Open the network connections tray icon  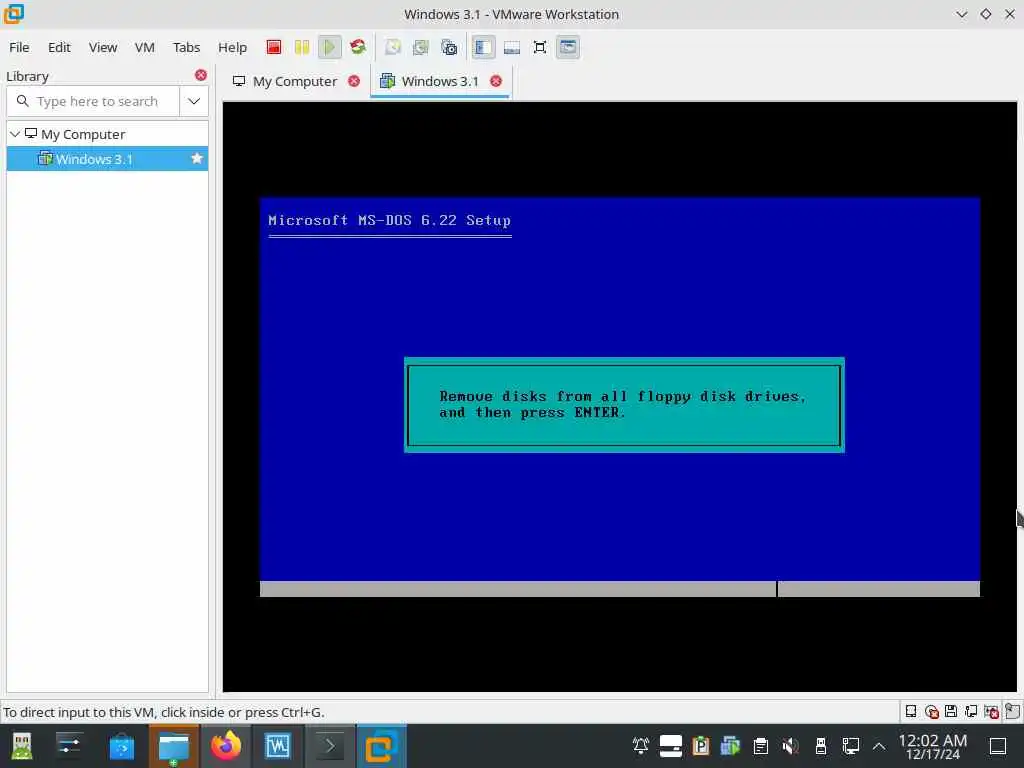pyautogui.click(x=851, y=746)
